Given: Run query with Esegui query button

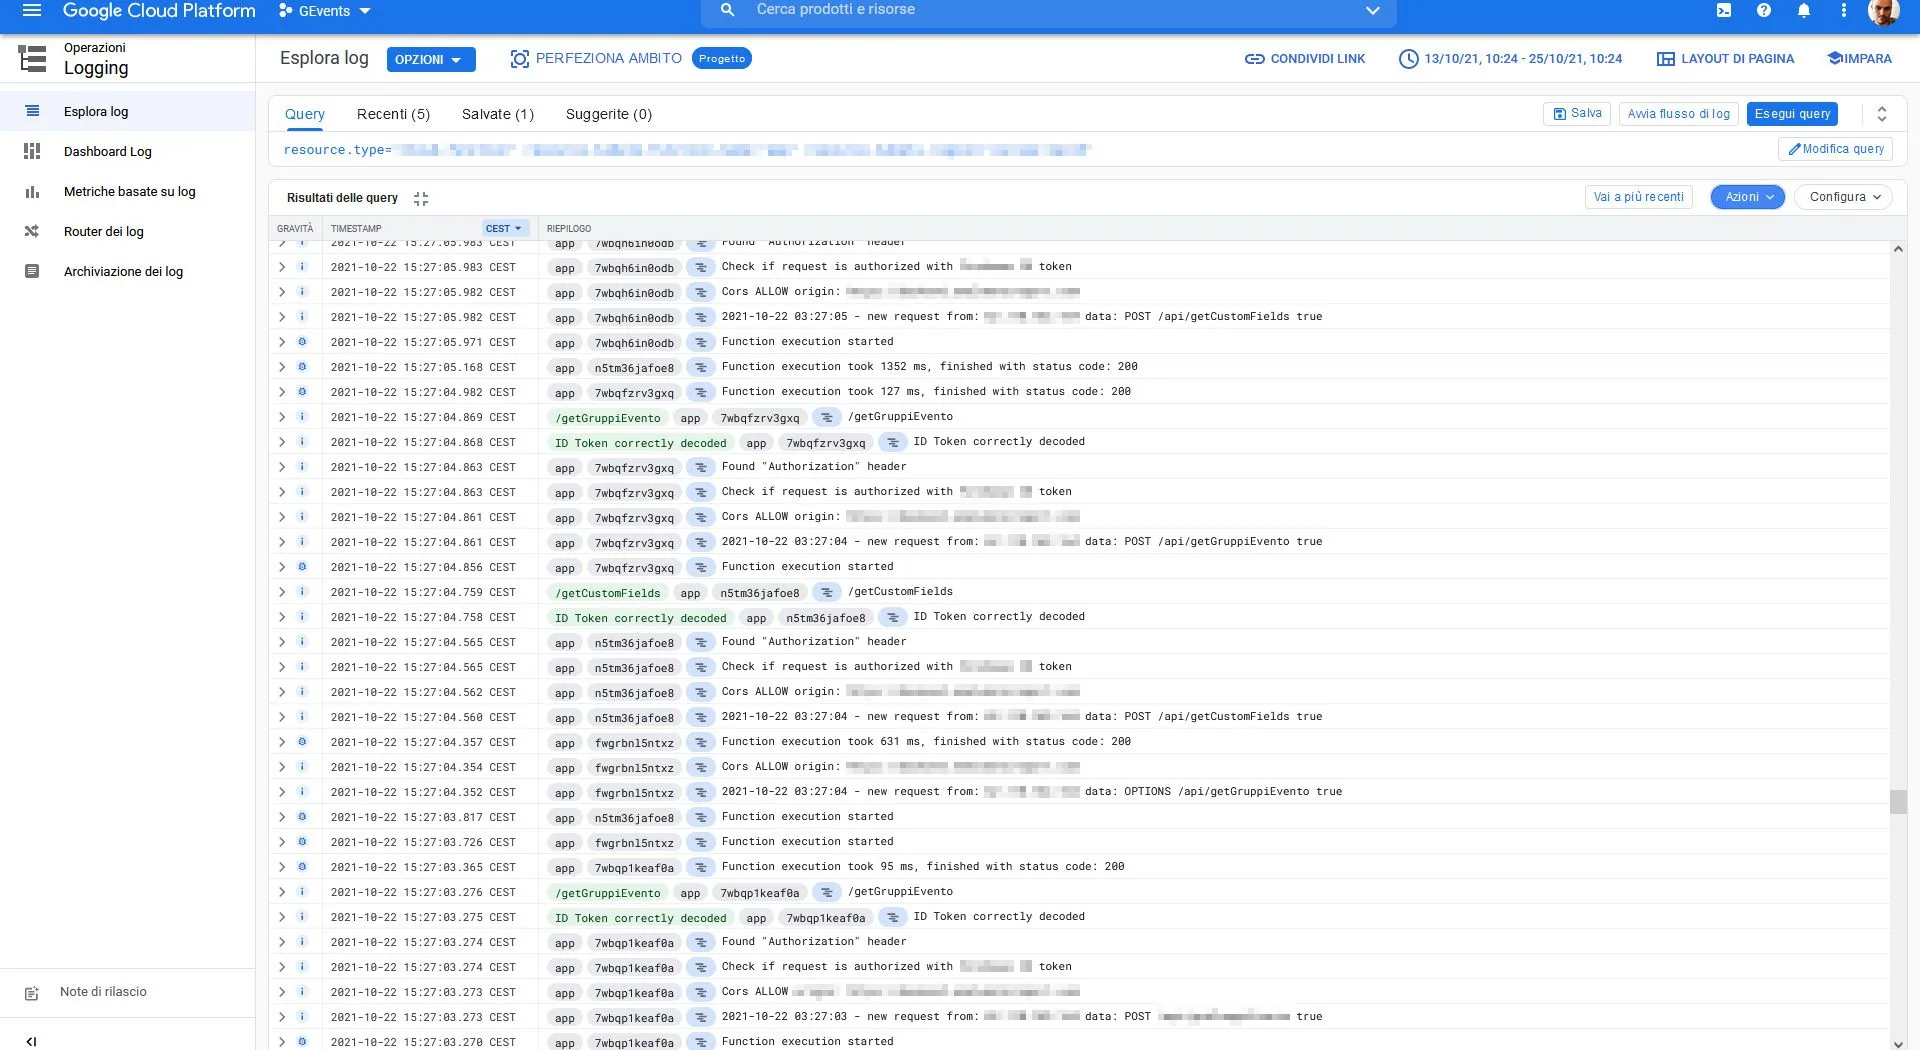Looking at the screenshot, I should coord(1792,114).
